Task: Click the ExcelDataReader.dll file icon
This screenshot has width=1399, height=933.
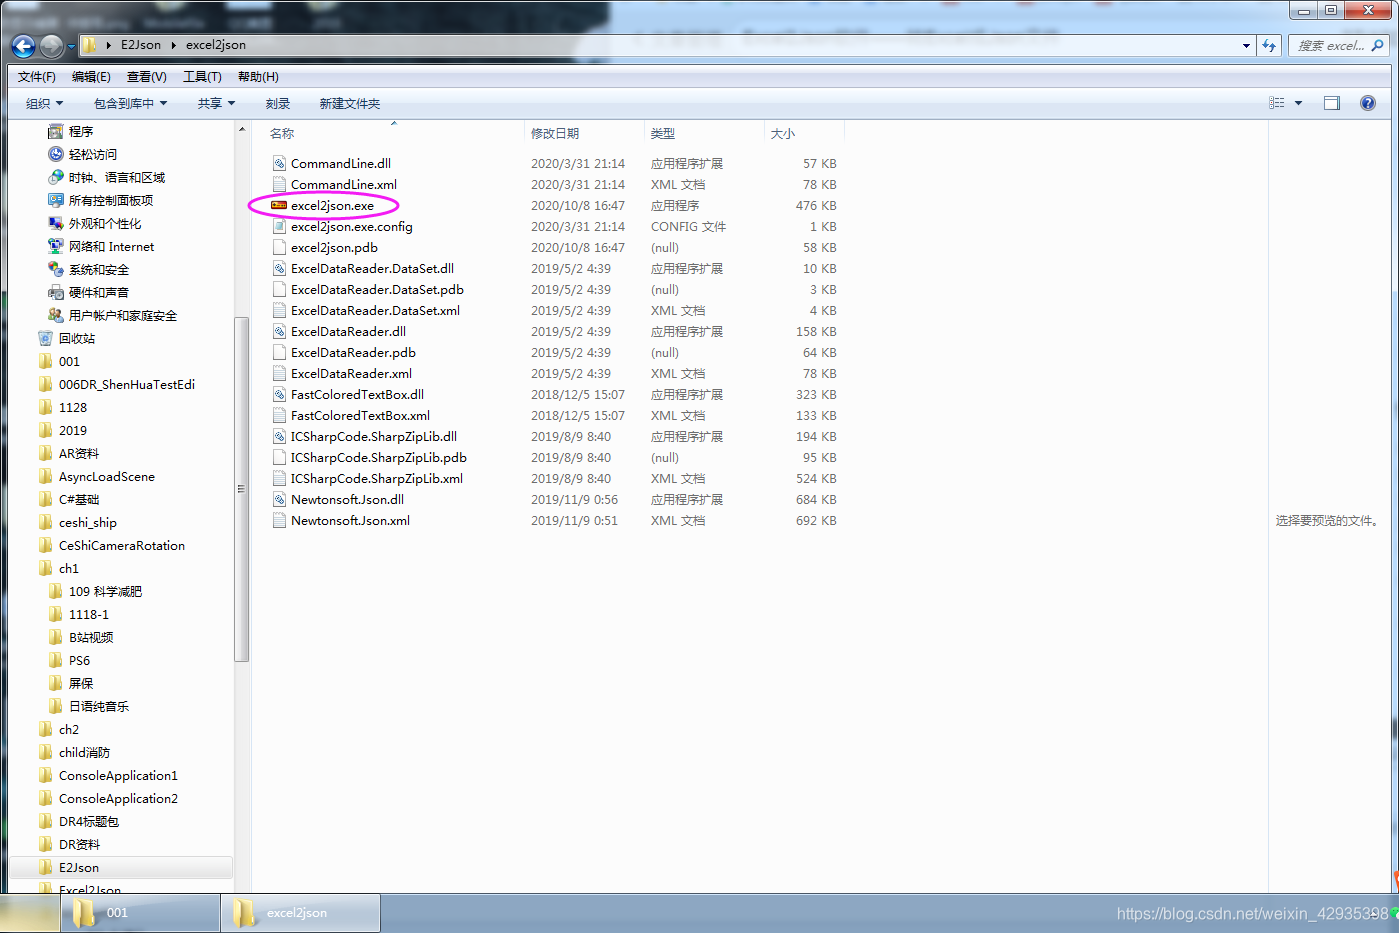Action: point(280,331)
